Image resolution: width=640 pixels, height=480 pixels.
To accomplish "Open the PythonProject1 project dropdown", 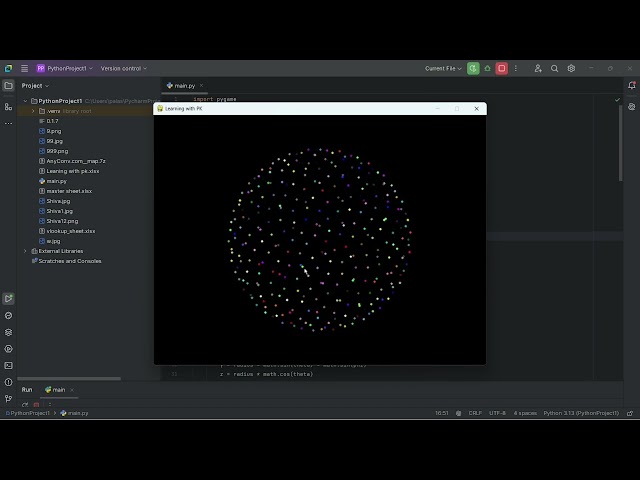I will (x=65, y=69).
